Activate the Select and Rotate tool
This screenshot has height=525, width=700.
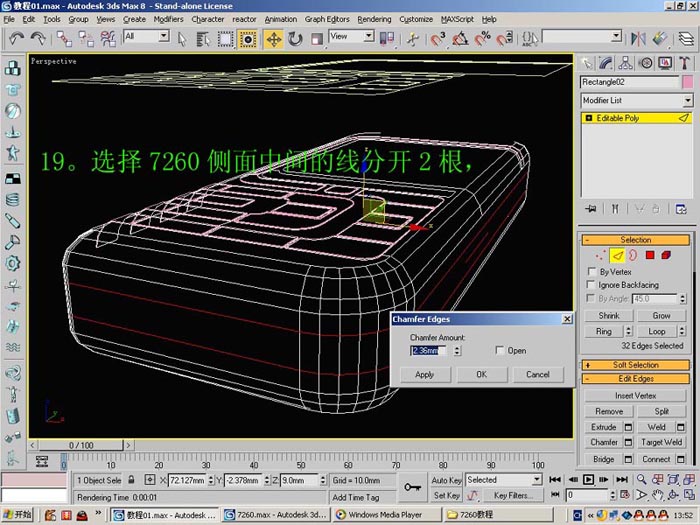point(295,39)
